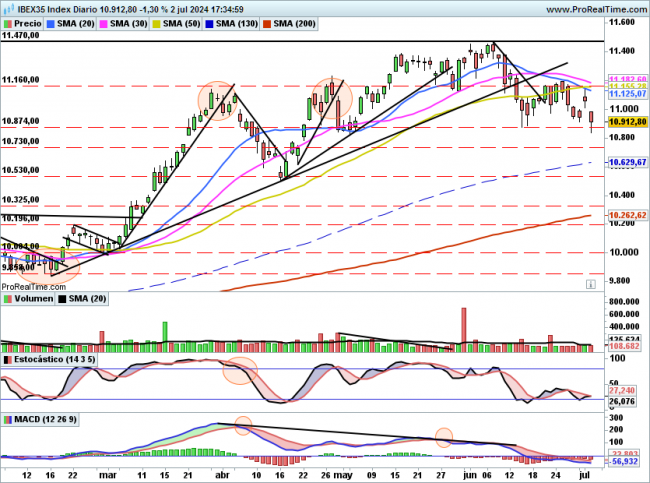This screenshot has width=650, height=483.
Task: Click the 11.600 price axis tick
Action: pos(621,22)
